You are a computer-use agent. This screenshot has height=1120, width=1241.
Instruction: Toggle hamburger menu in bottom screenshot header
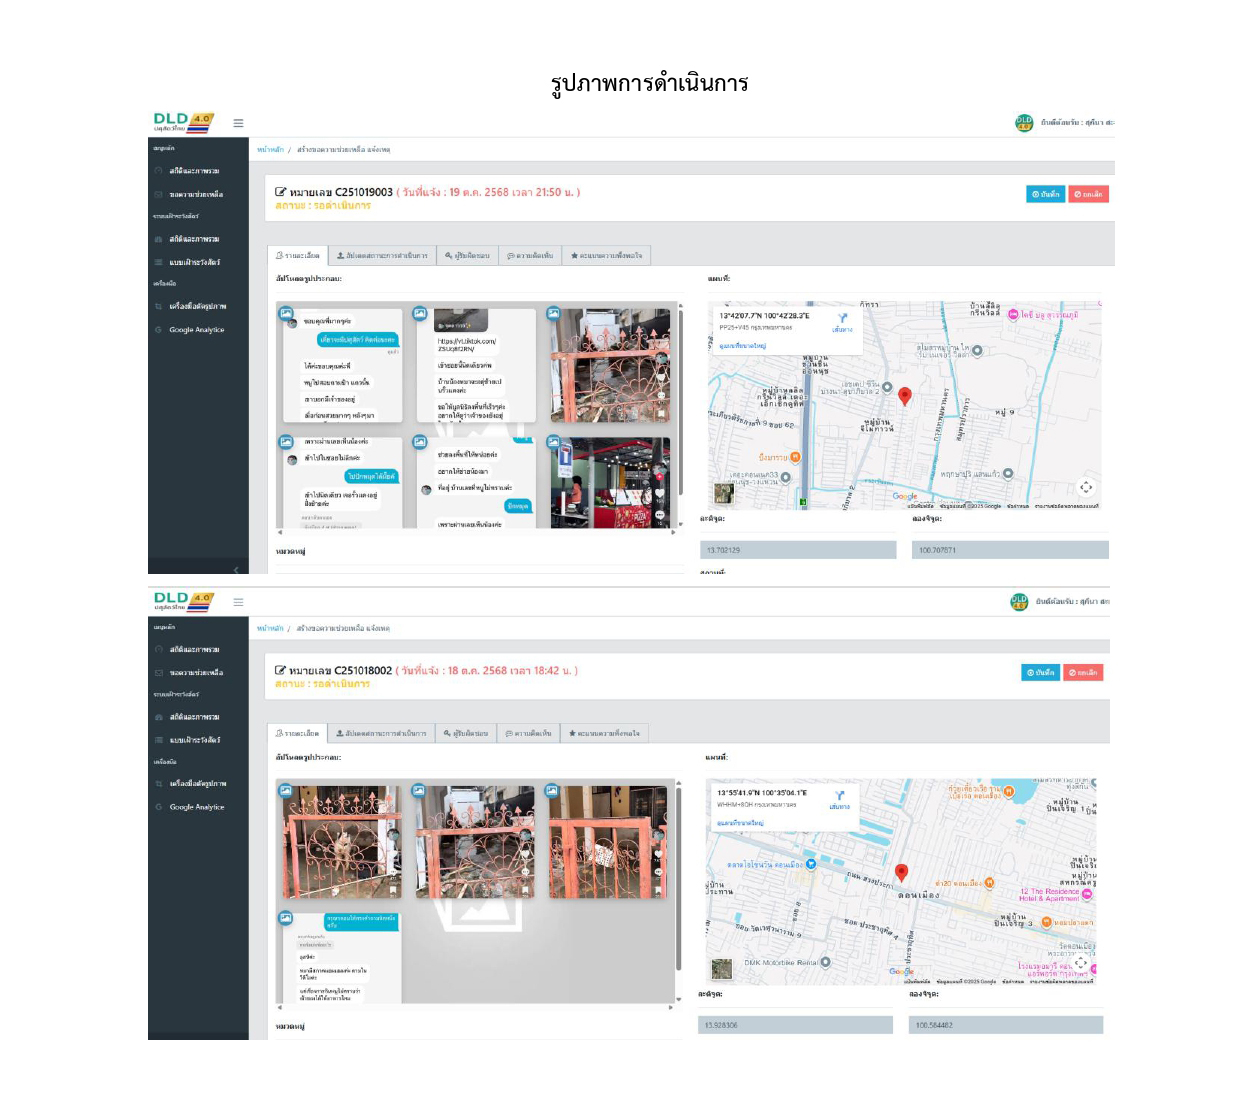click(x=238, y=602)
